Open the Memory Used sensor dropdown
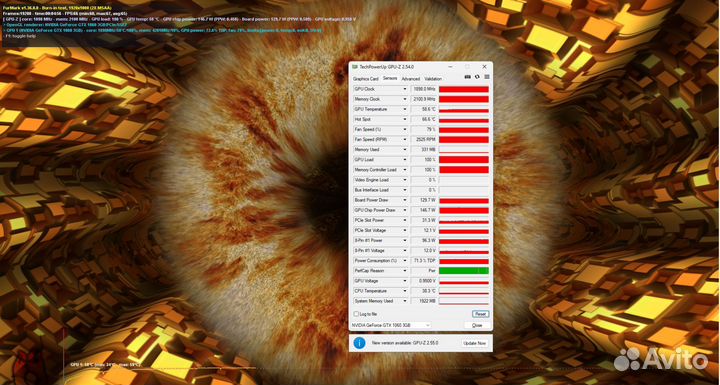 click(405, 150)
